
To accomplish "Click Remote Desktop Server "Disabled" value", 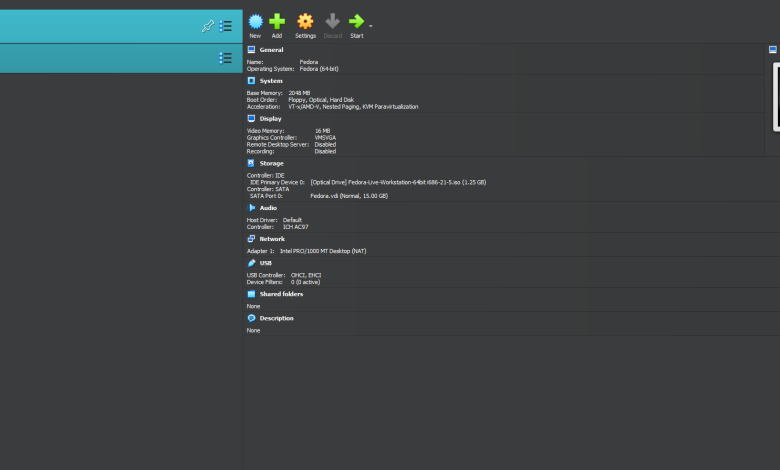I will (325, 145).
